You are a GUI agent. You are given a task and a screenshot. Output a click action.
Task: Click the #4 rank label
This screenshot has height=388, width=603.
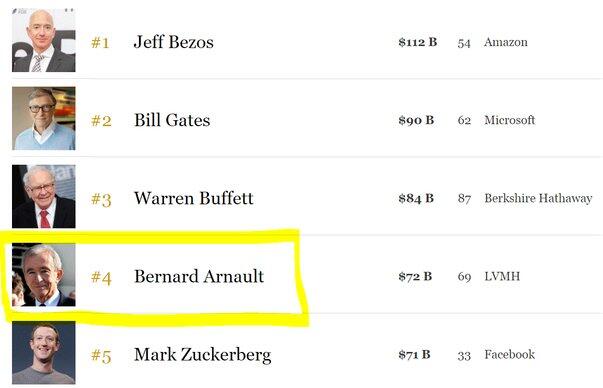pyautogui.click(x=101, y=277)
